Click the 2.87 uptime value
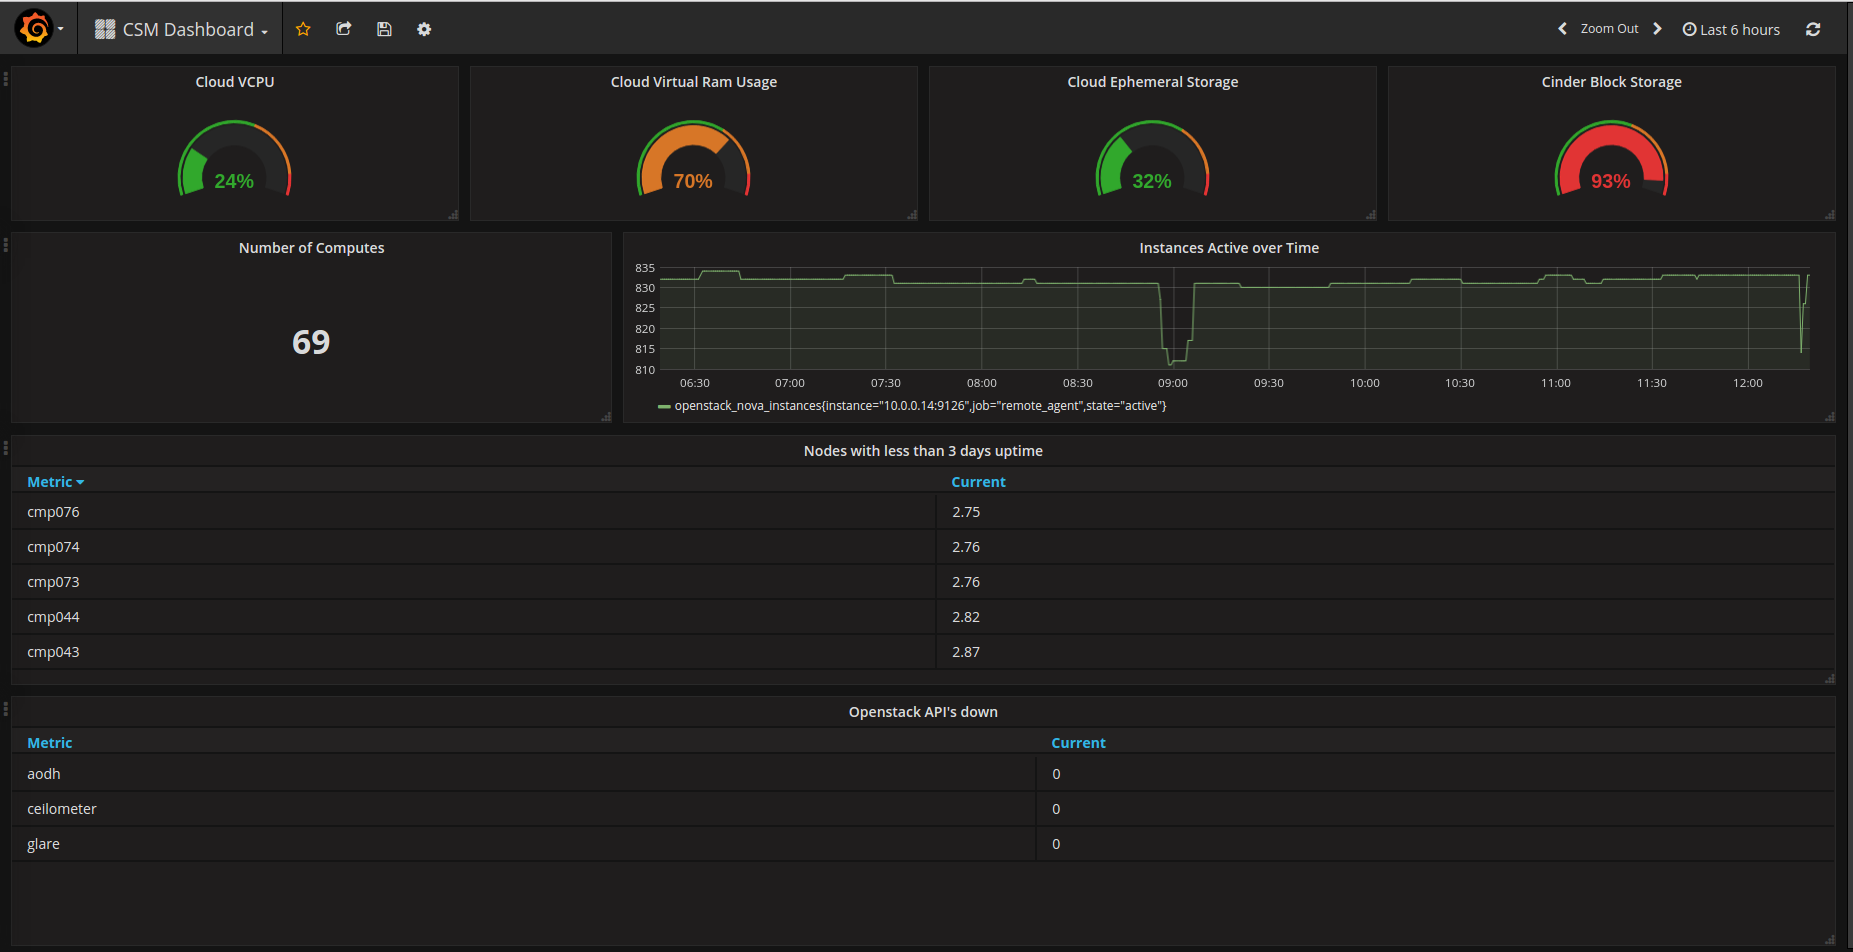The height and width of the screenshot is (952, 1853). 966,652
